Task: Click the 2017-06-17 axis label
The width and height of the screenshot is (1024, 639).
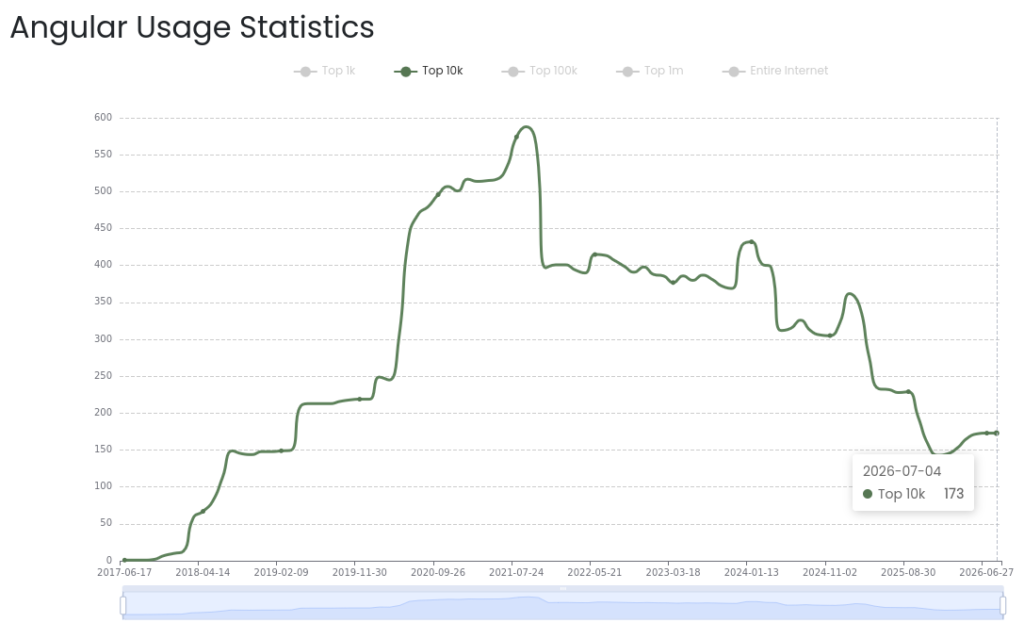Action: (124, 572)
